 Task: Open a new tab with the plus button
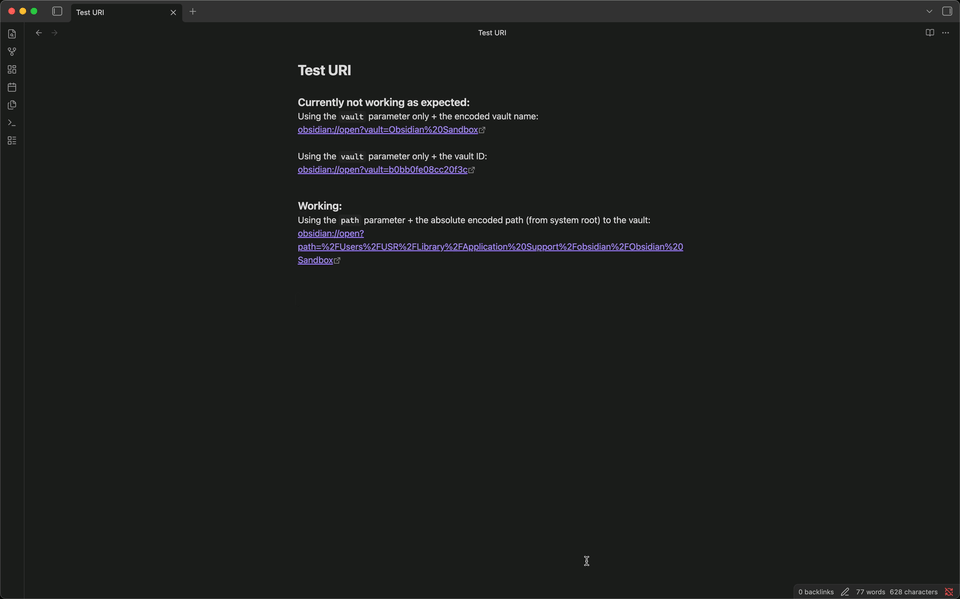pyautogui.click(x=192, y=11)
